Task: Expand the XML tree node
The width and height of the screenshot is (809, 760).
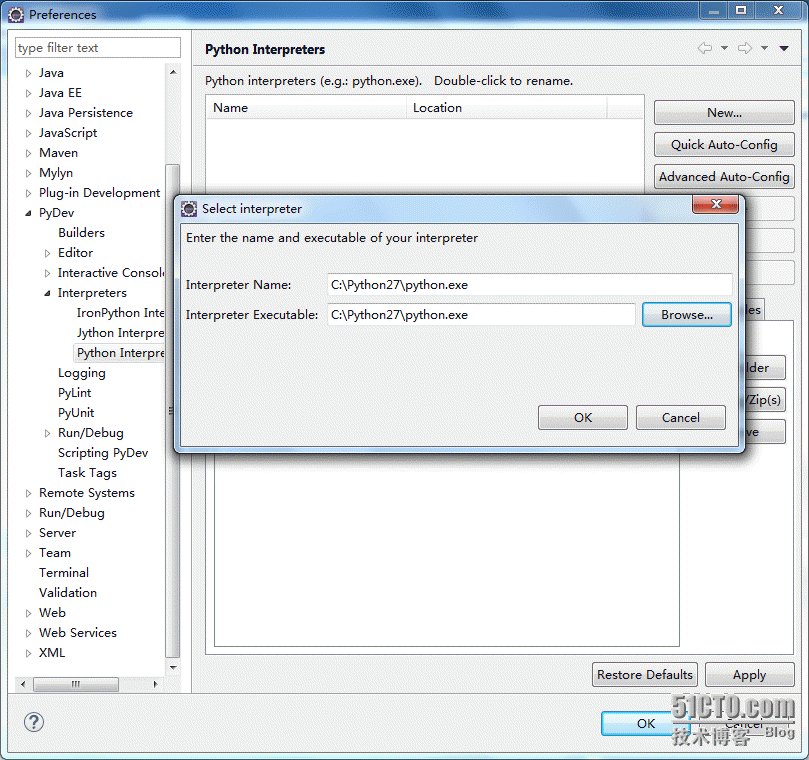Action: 28,653
